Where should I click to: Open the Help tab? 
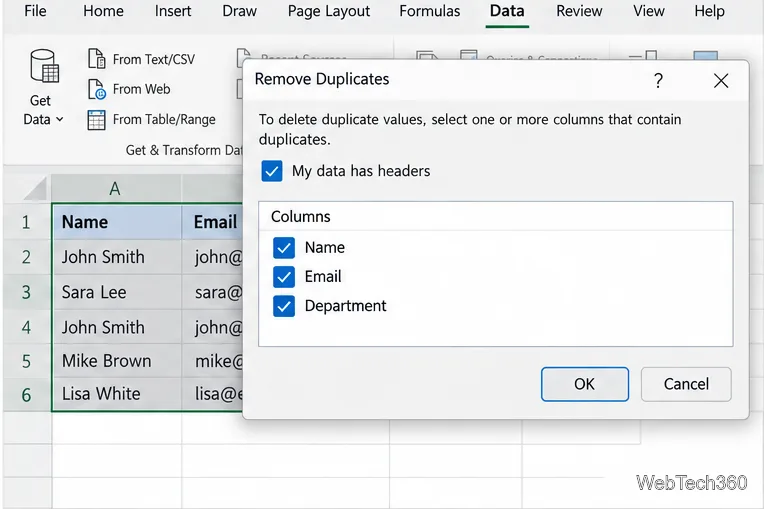tap(709, 11)
